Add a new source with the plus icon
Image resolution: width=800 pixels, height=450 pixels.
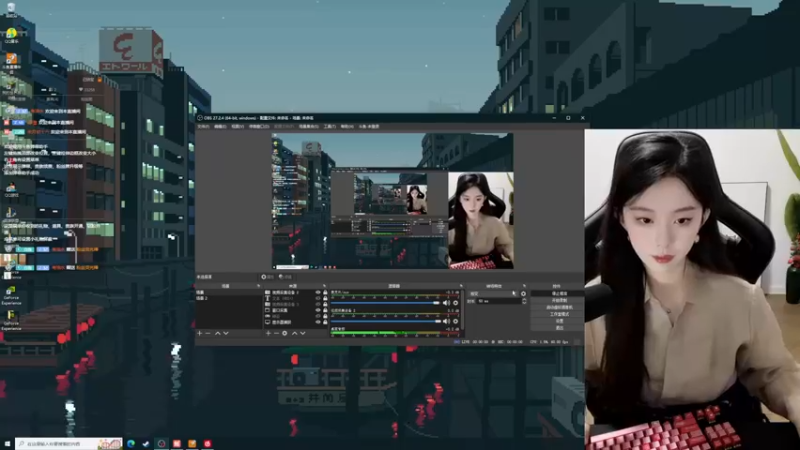268,333
